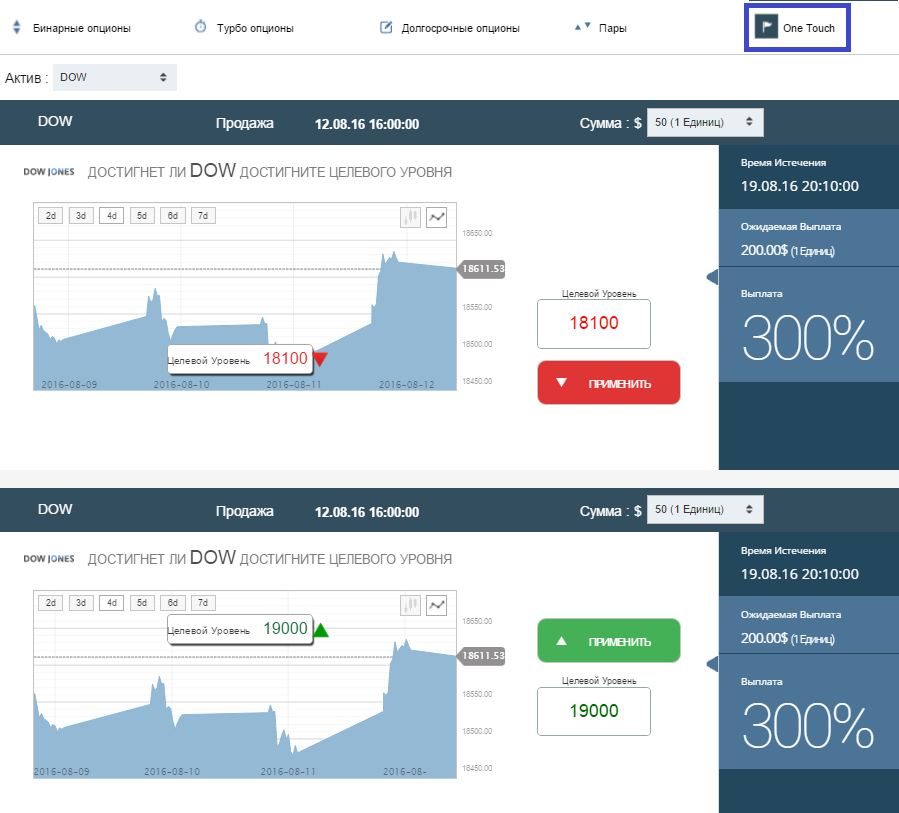Click the 18611.53 price tag on top chart
The height and width of the screenshot is (813, 899).
(x=482, y=268)
